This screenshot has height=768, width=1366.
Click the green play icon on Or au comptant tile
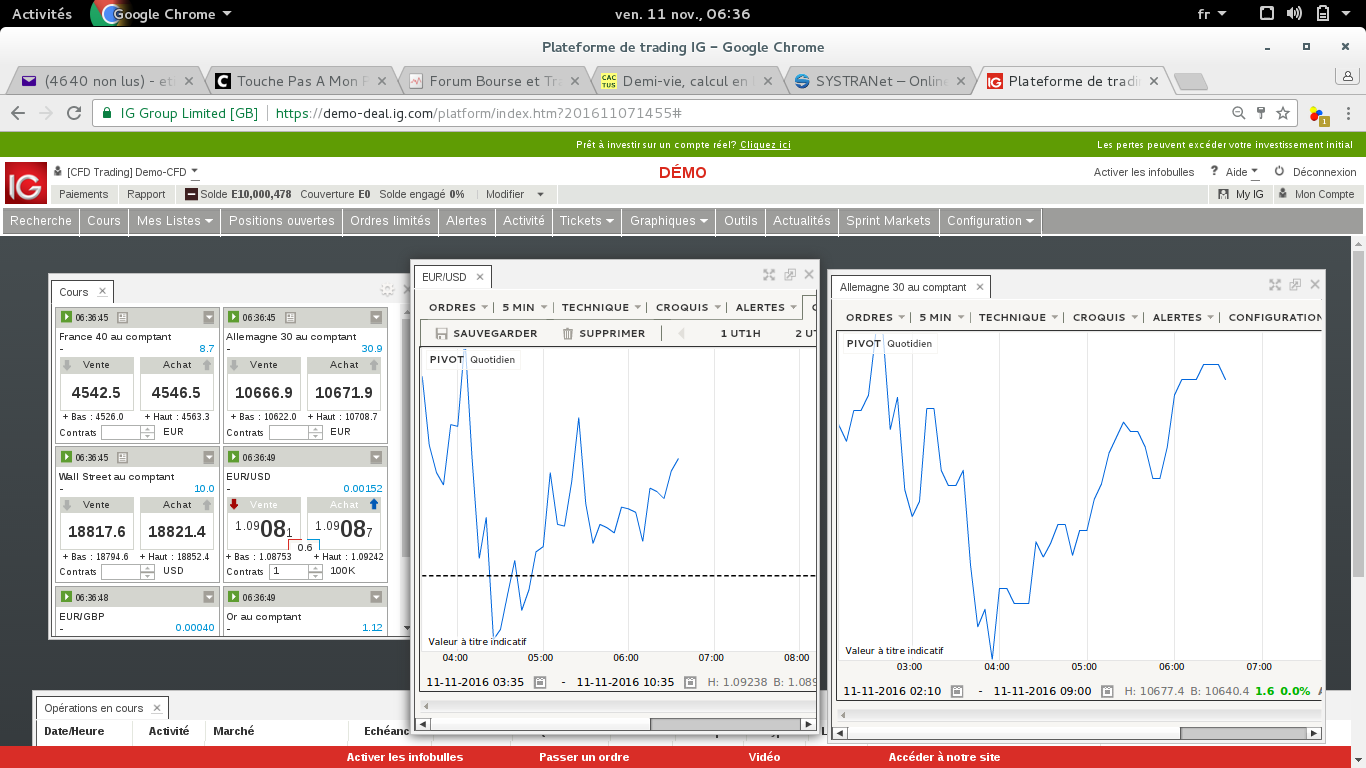pos(233,597)
